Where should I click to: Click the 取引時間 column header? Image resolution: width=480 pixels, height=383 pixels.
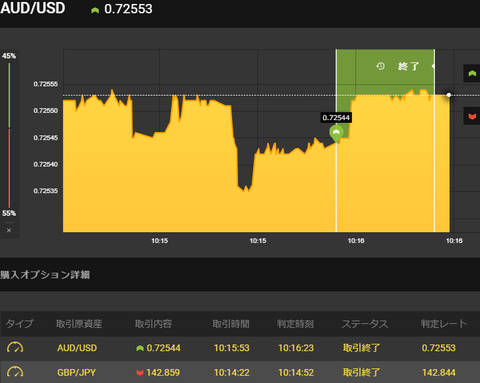coord(231,324)
